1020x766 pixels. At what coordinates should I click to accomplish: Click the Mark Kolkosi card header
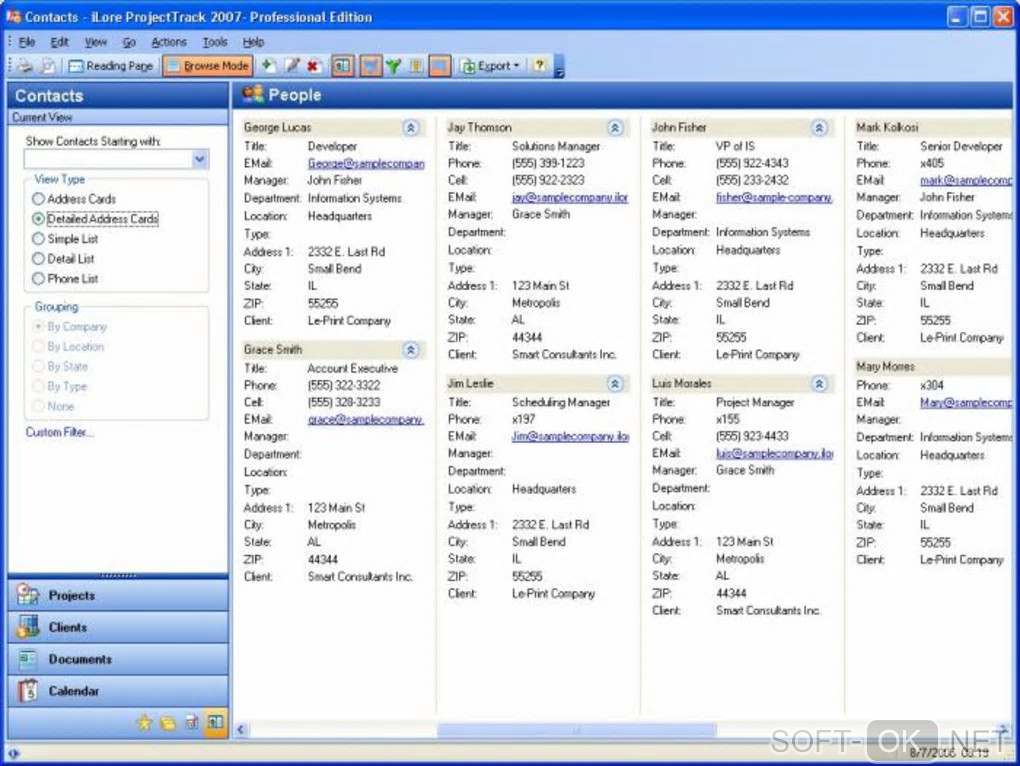(x=933, y=127)
